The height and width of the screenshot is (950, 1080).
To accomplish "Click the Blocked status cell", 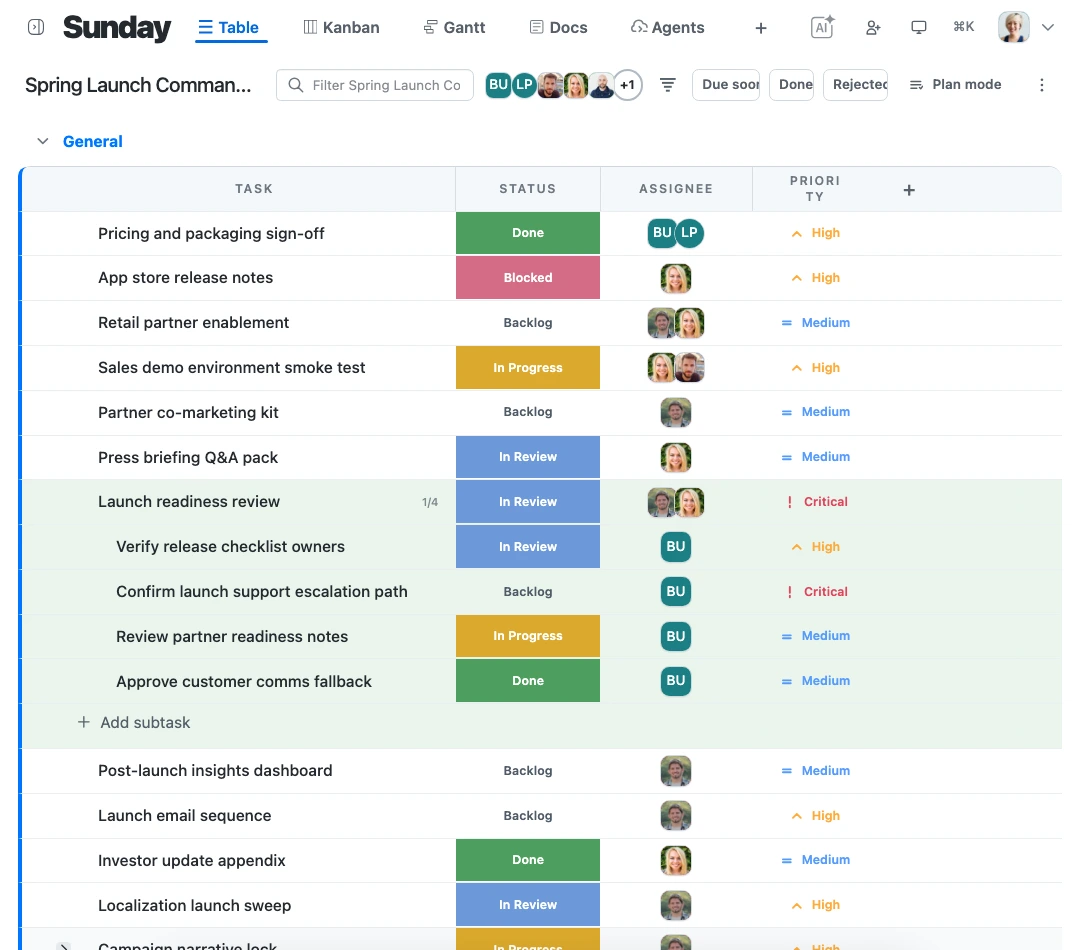I will (x=528, y=278).
